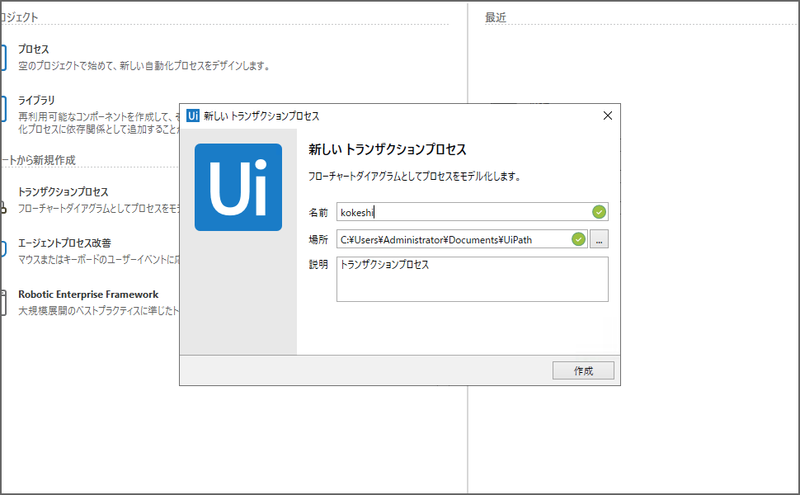The image size is (800, 495).
Task: Click 空のプロジェクトで始めて description under プロセス
Action: (144, 66)
